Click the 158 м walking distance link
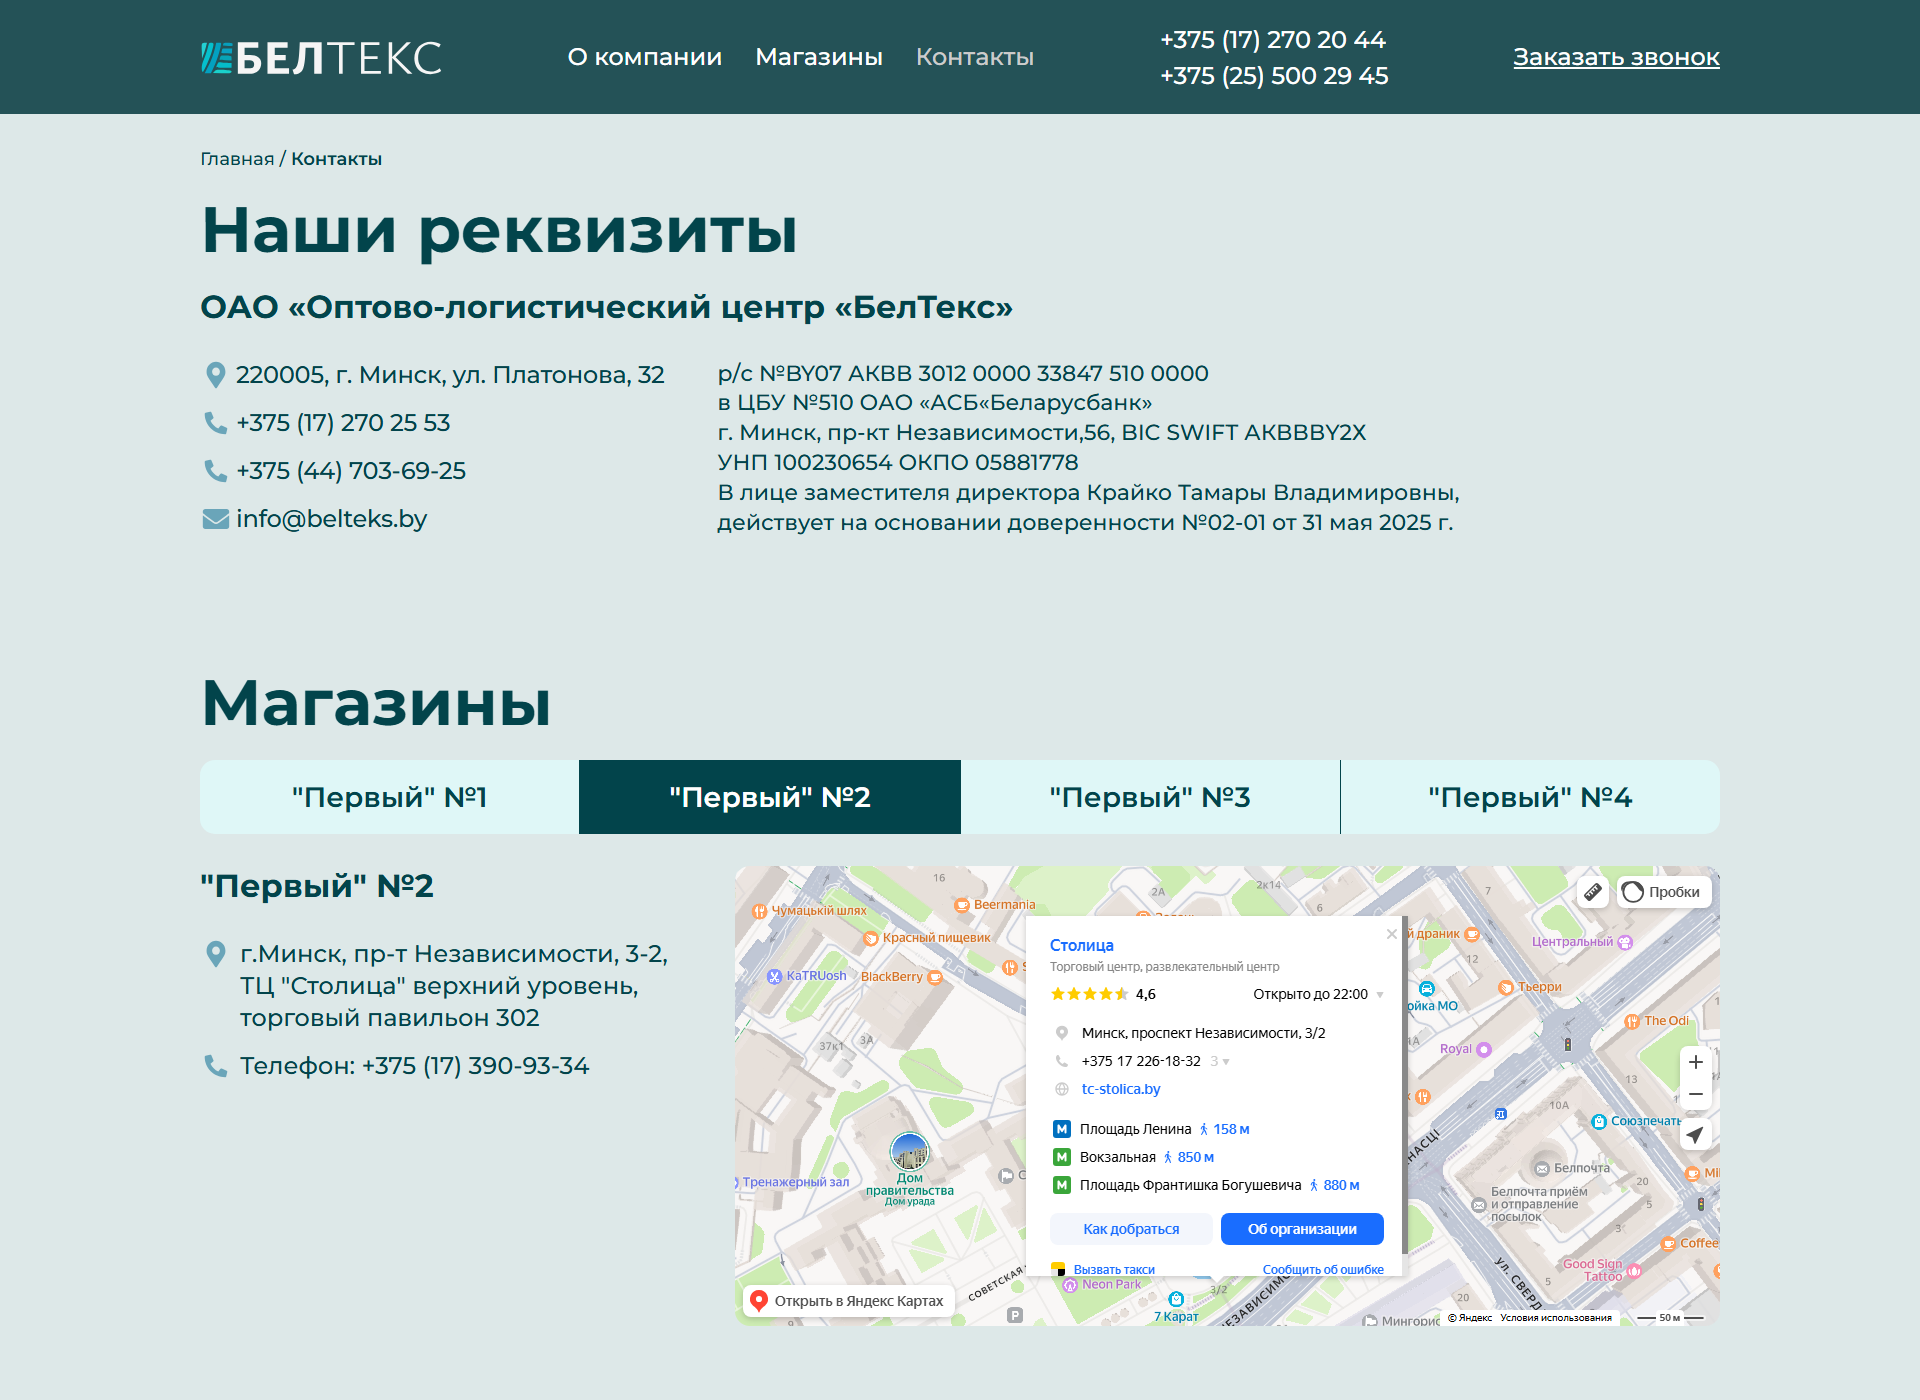 pyautogui.click(x=1231, y=1129)
